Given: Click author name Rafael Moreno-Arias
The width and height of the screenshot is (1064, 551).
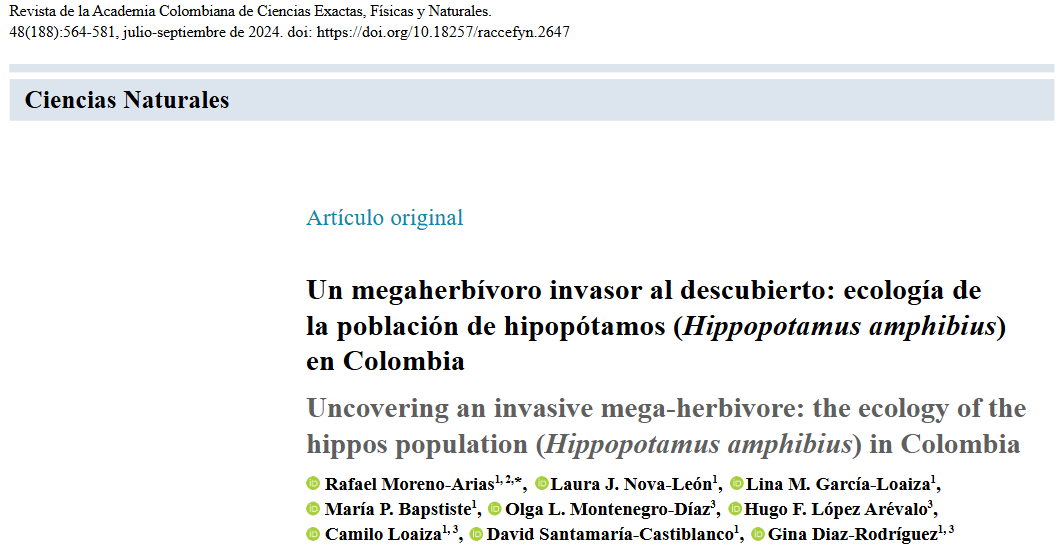Looking at the screenshot, I should 409,484.
